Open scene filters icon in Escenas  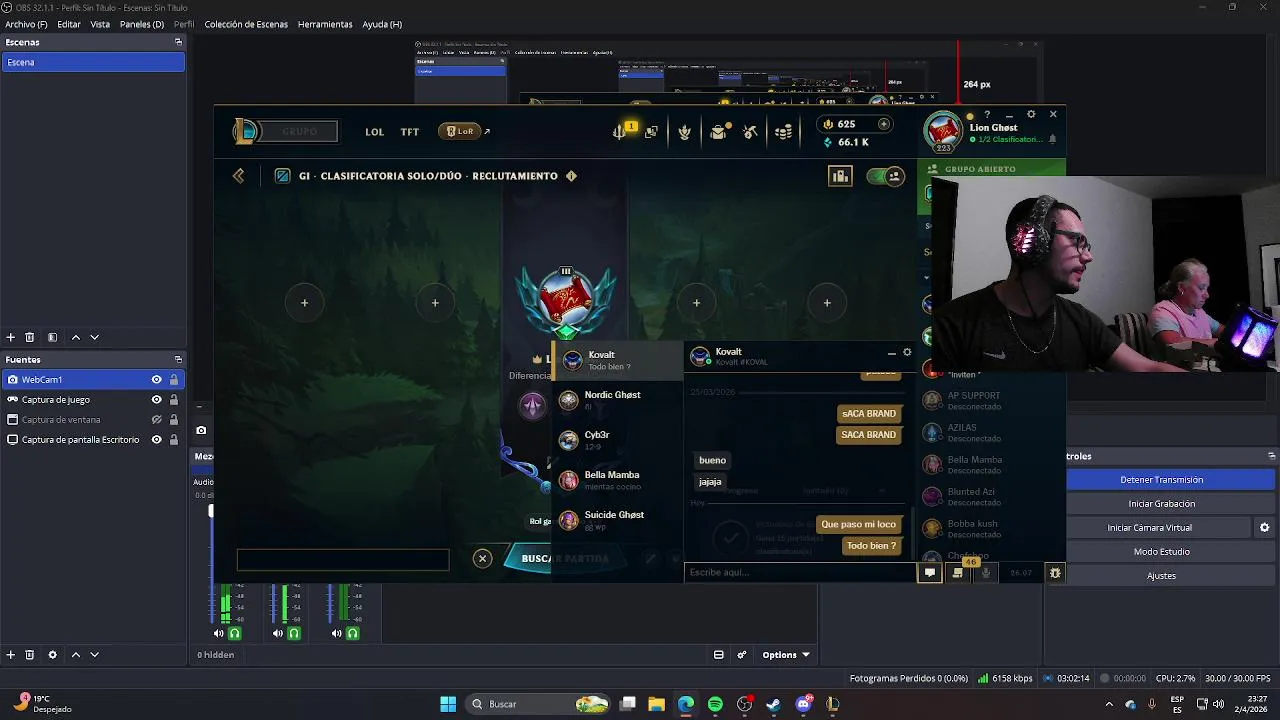point(52,337)
